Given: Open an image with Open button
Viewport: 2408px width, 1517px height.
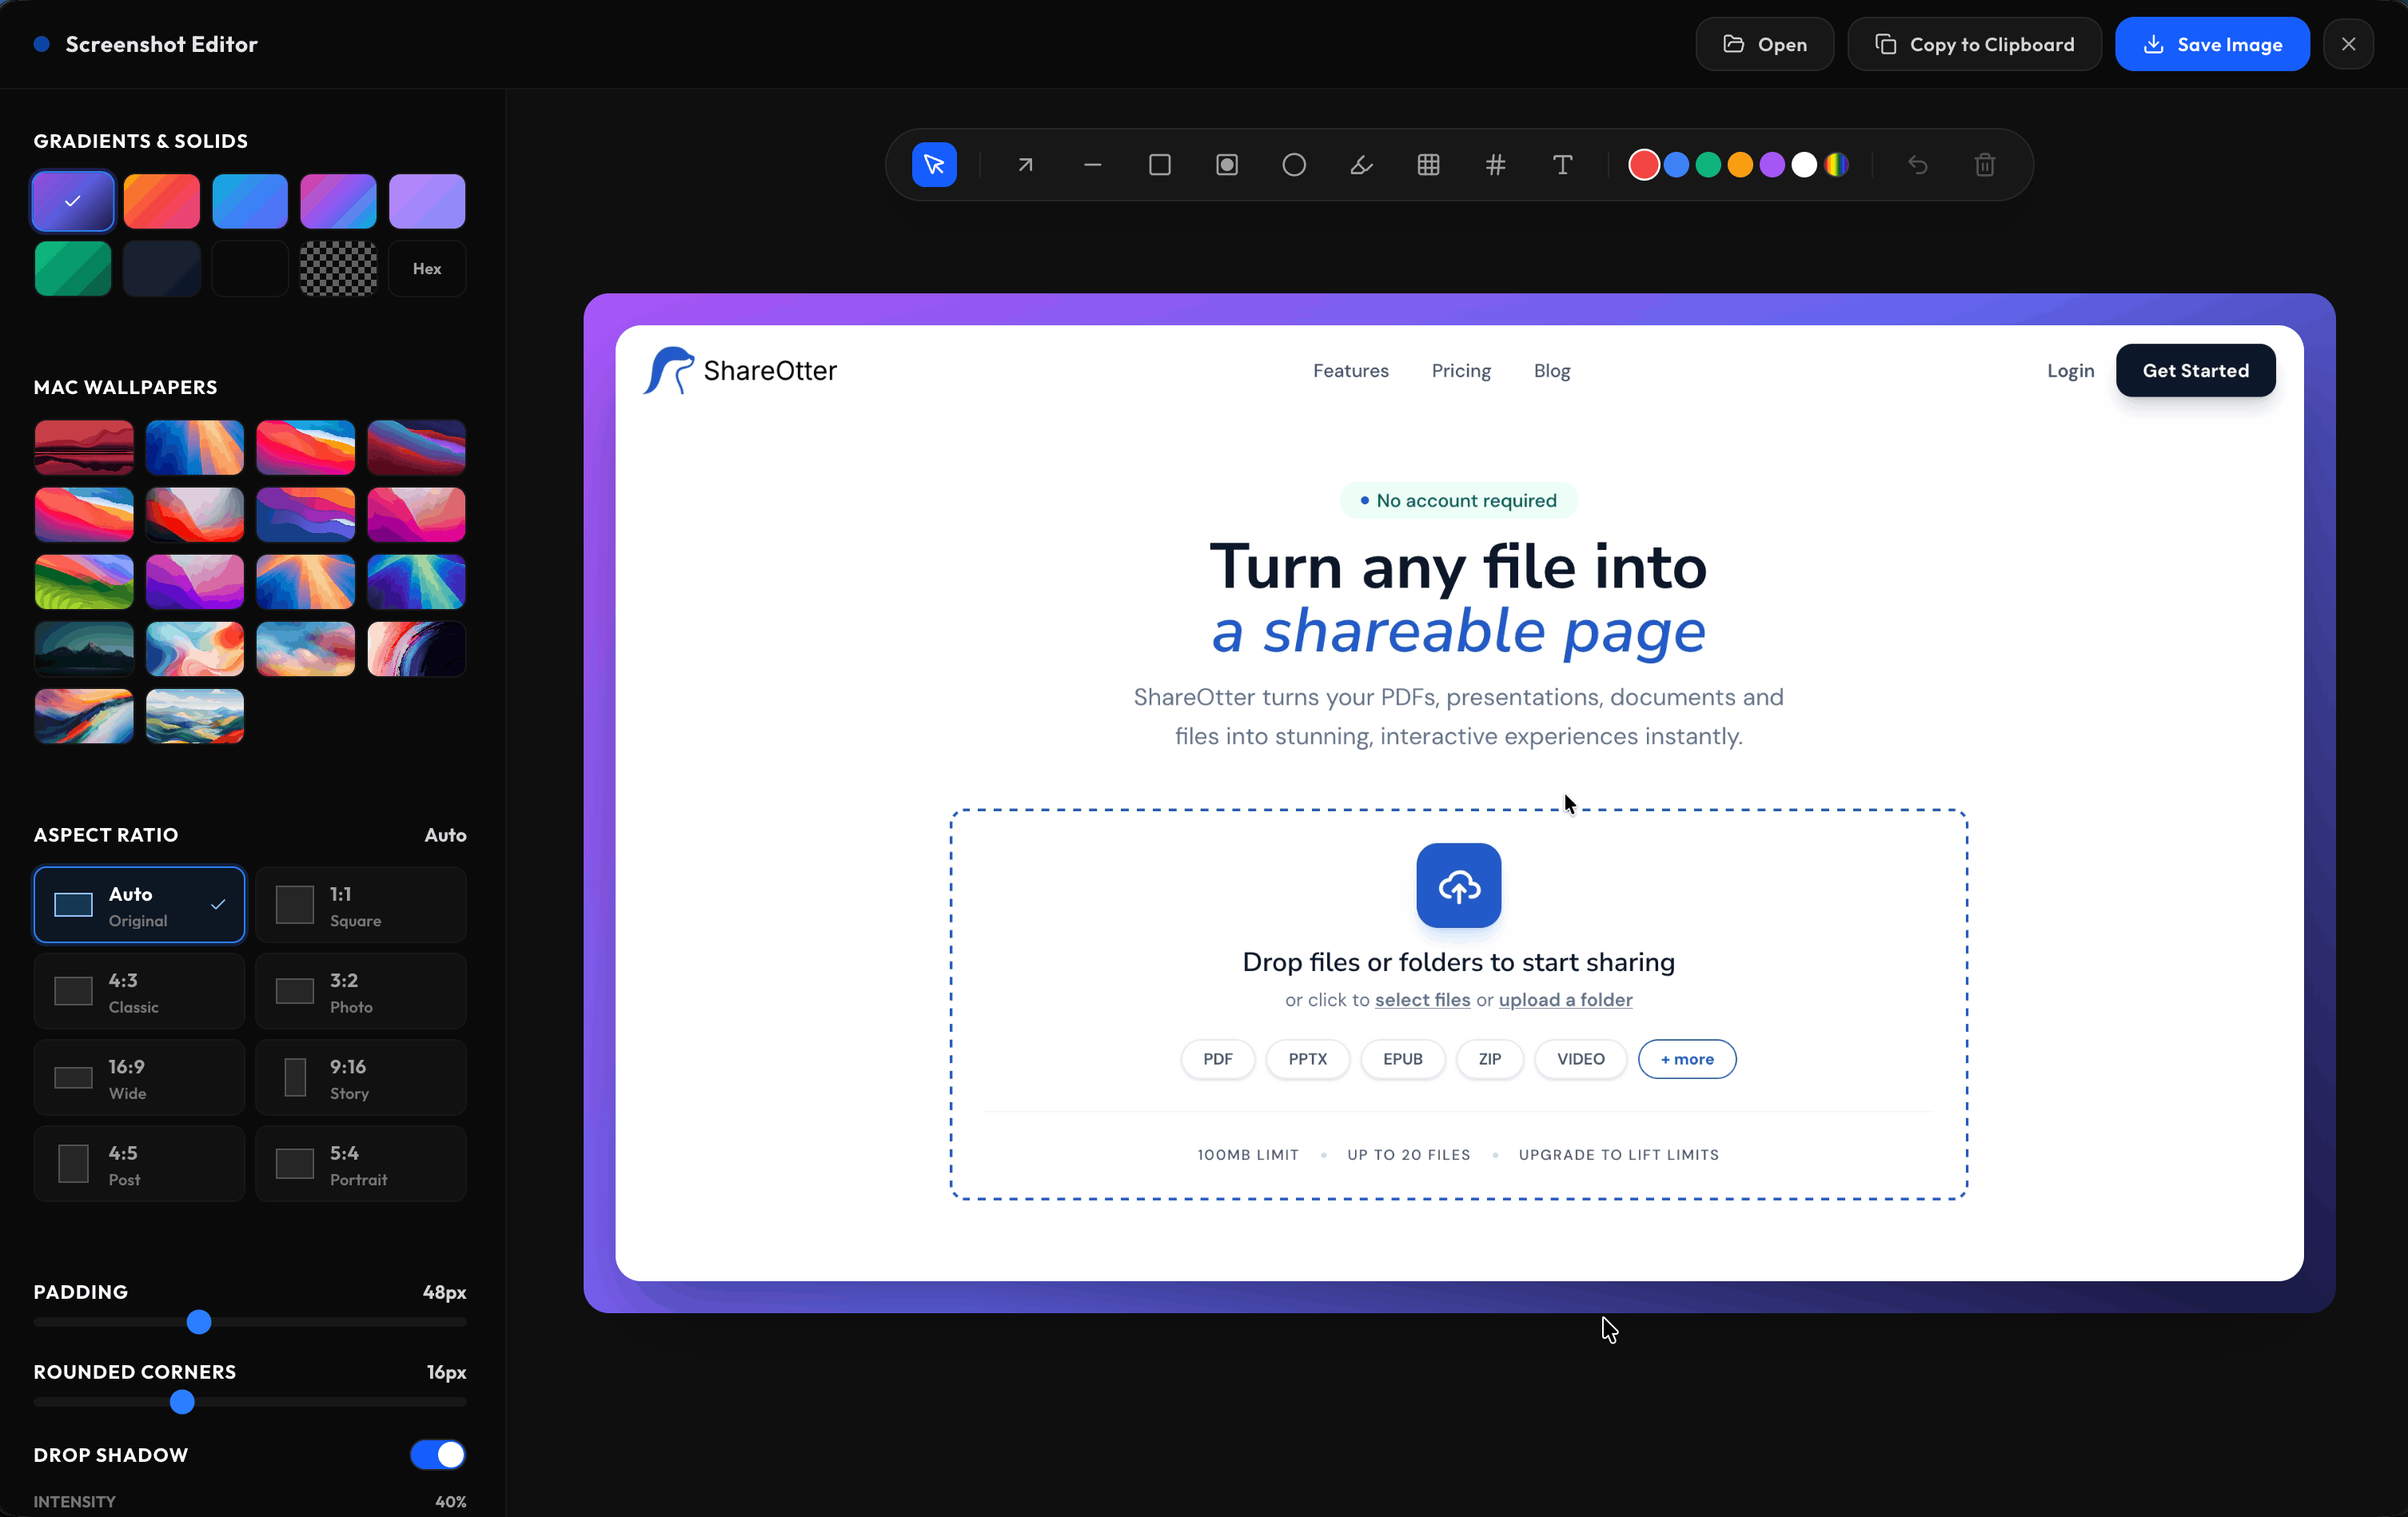Looking at the screenshot, I should (1764, 44).
